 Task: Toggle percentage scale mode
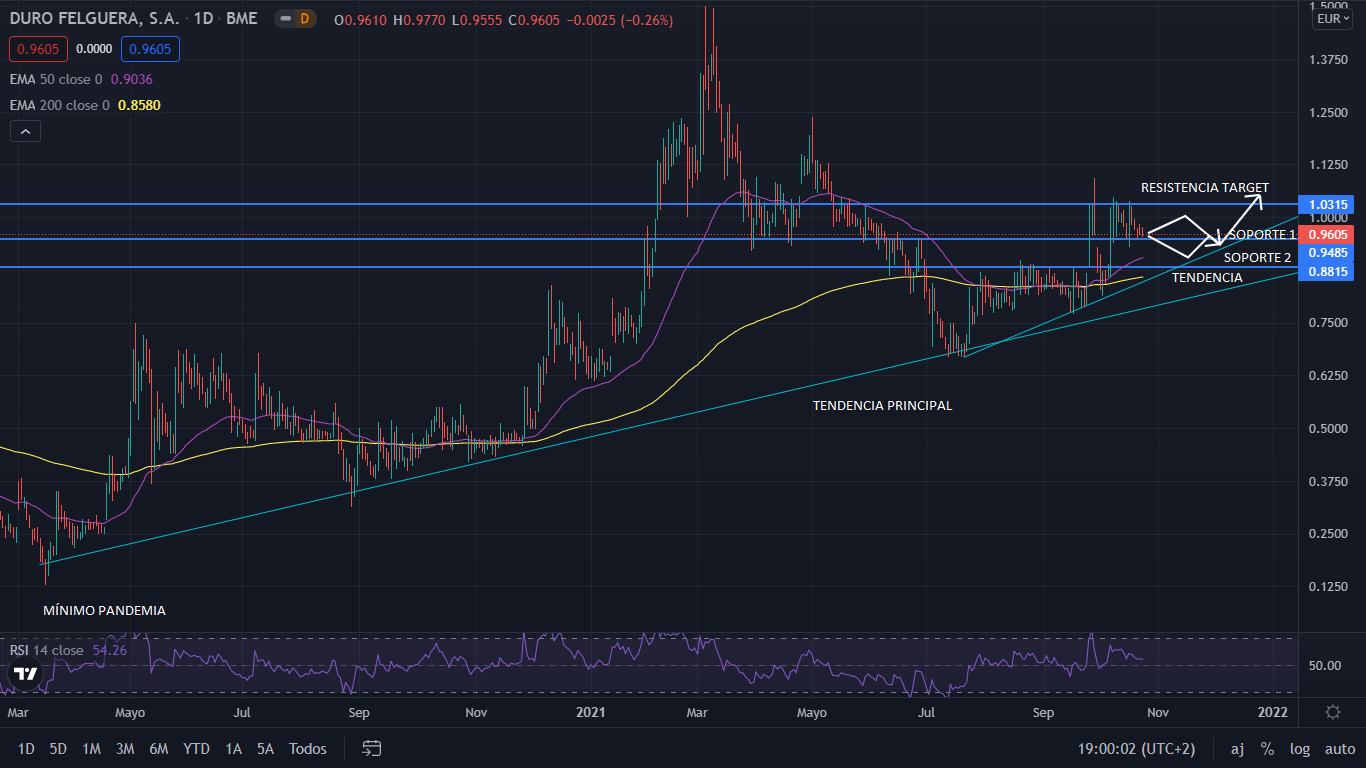click(x=1267, y=749)
